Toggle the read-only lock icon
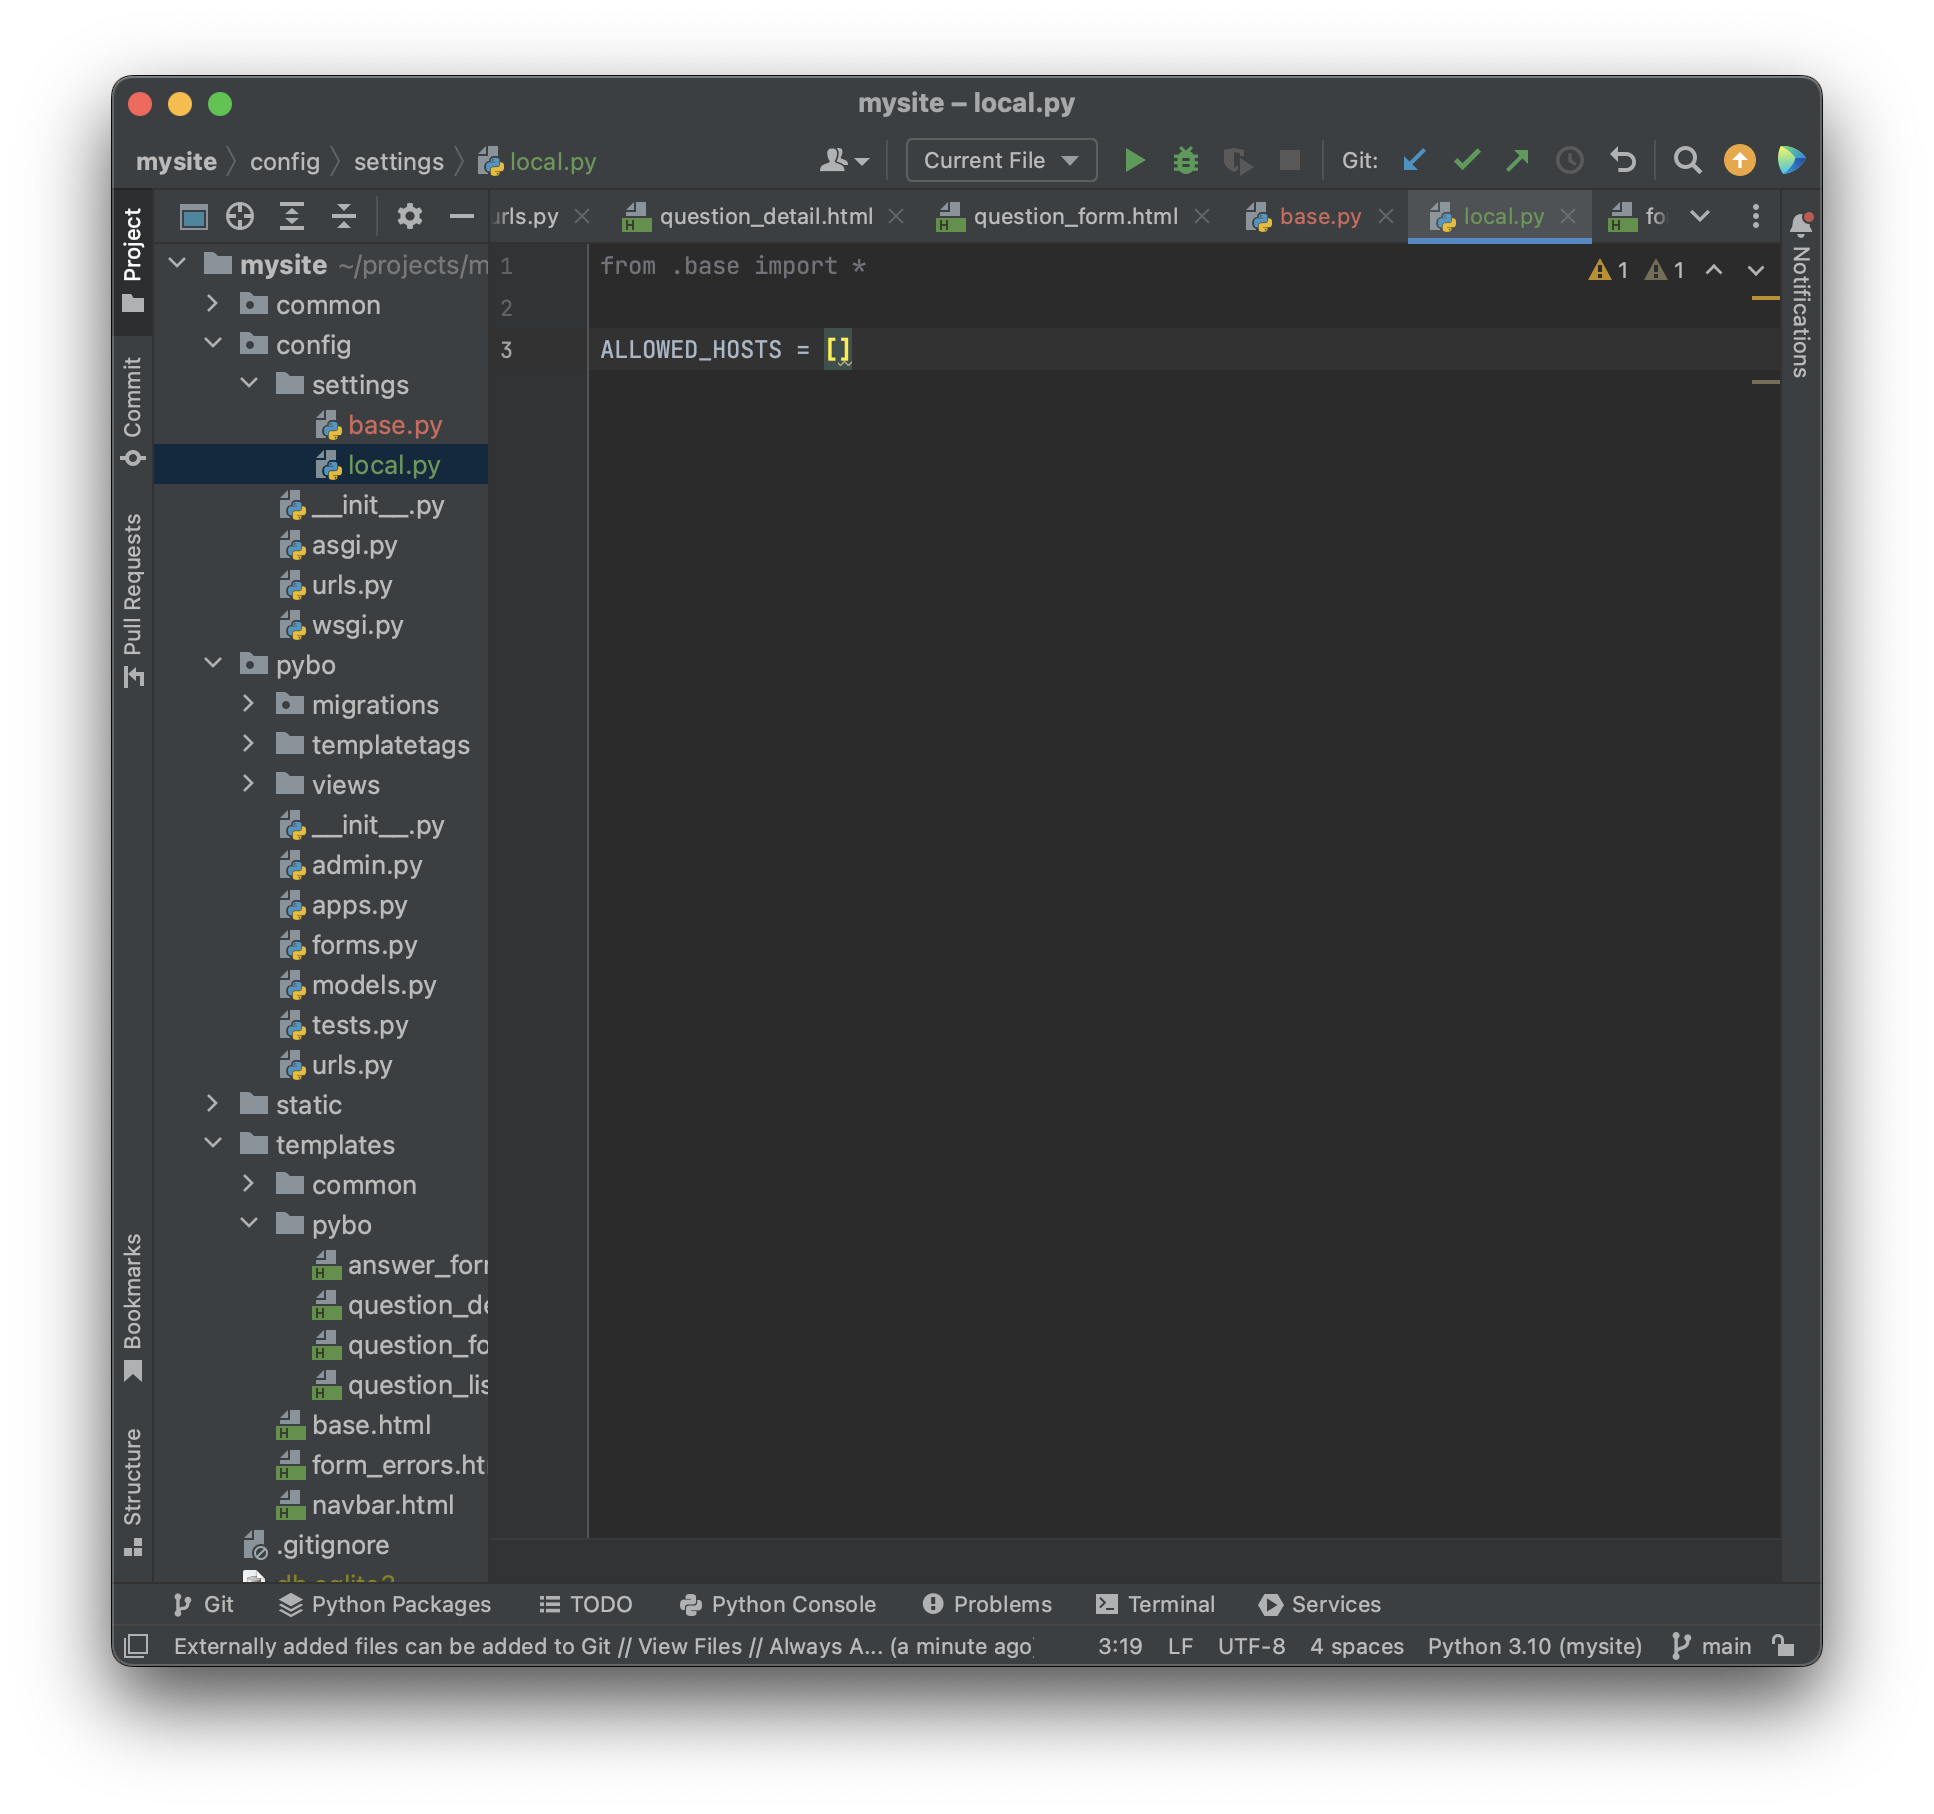The width and height of the screenshot is (1934, 1814). 1783,1645
